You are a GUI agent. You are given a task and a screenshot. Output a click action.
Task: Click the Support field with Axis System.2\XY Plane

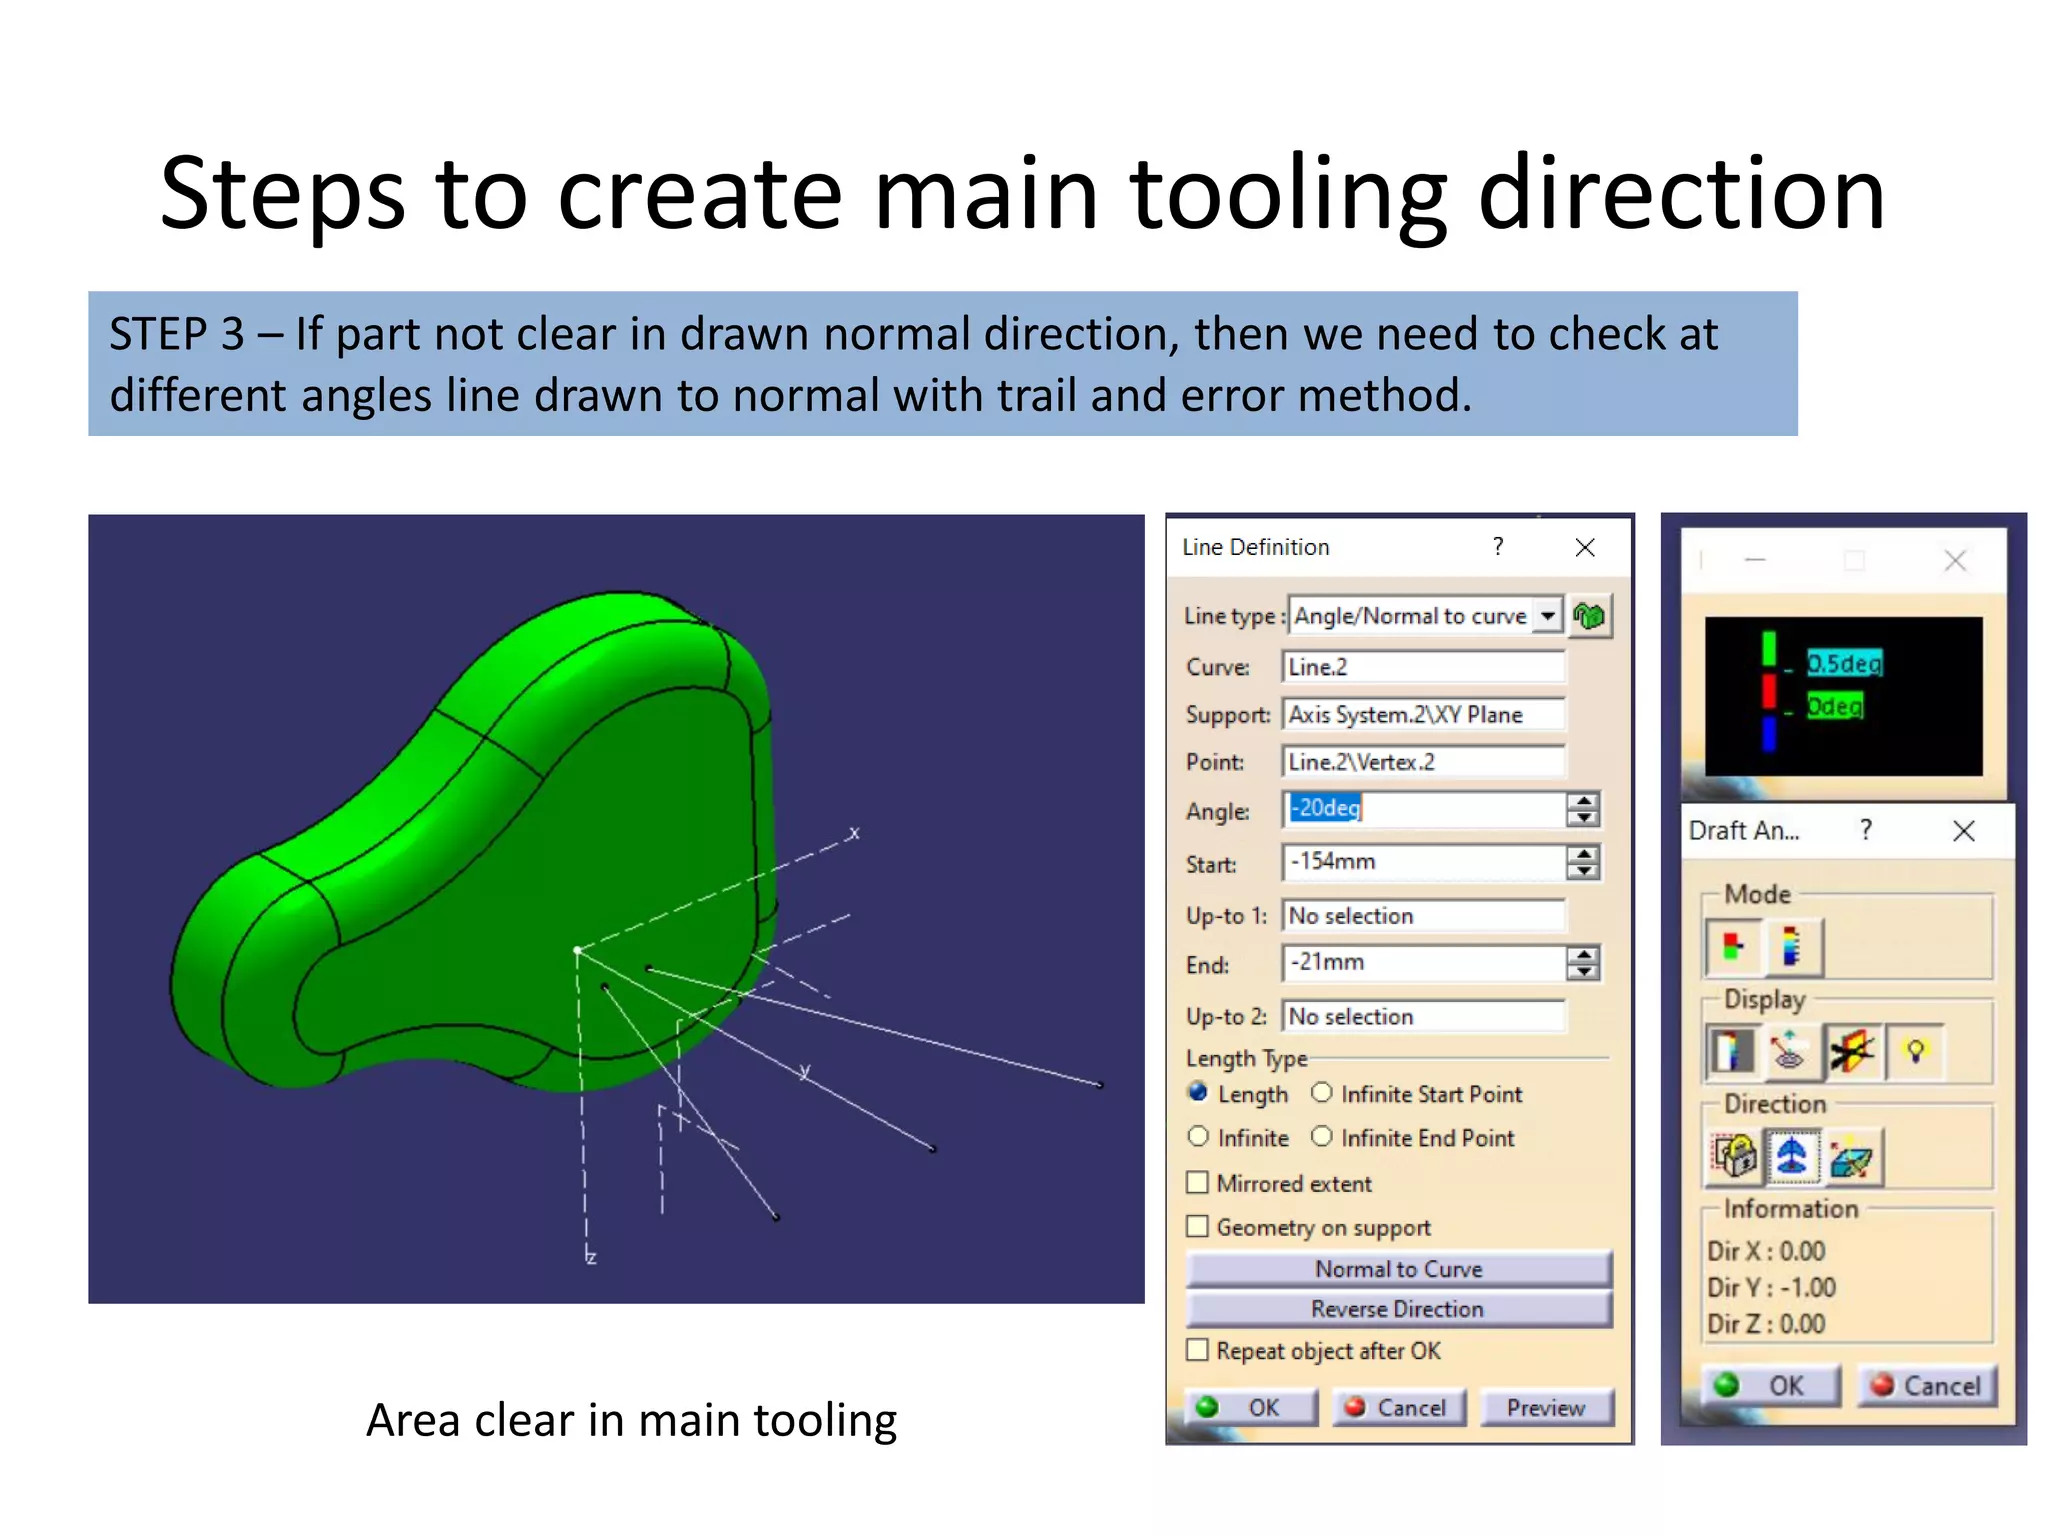click(1423, 715)
